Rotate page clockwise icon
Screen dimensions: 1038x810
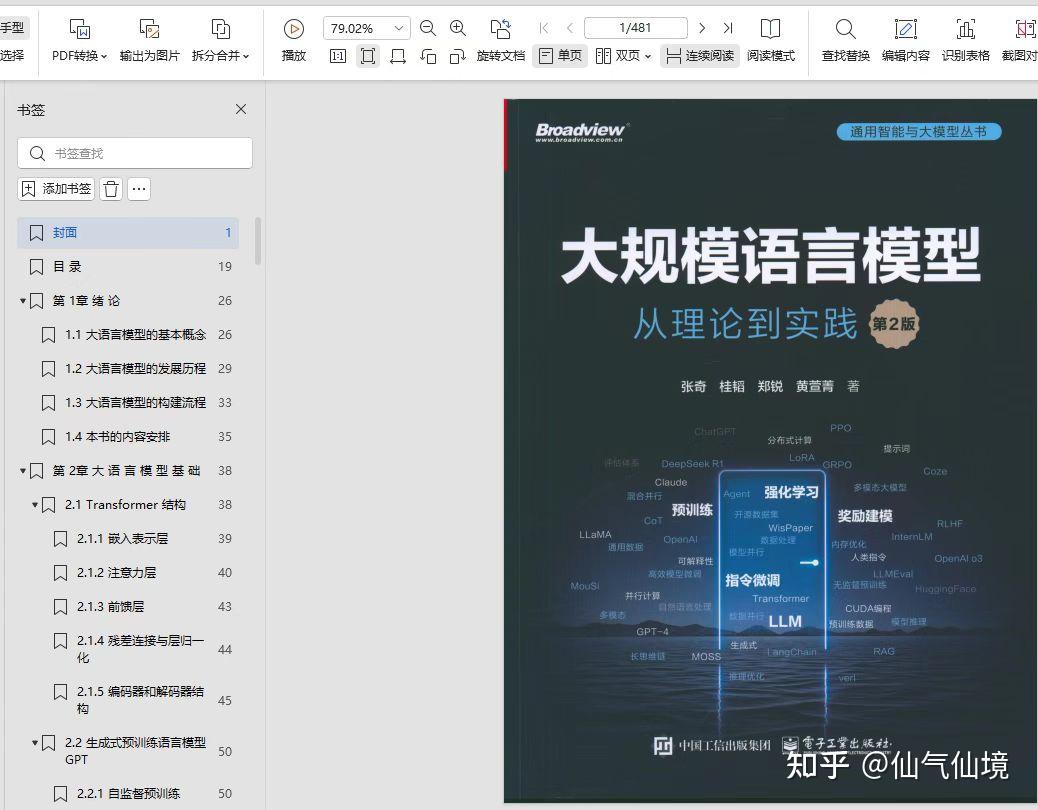tap(457, 56)
